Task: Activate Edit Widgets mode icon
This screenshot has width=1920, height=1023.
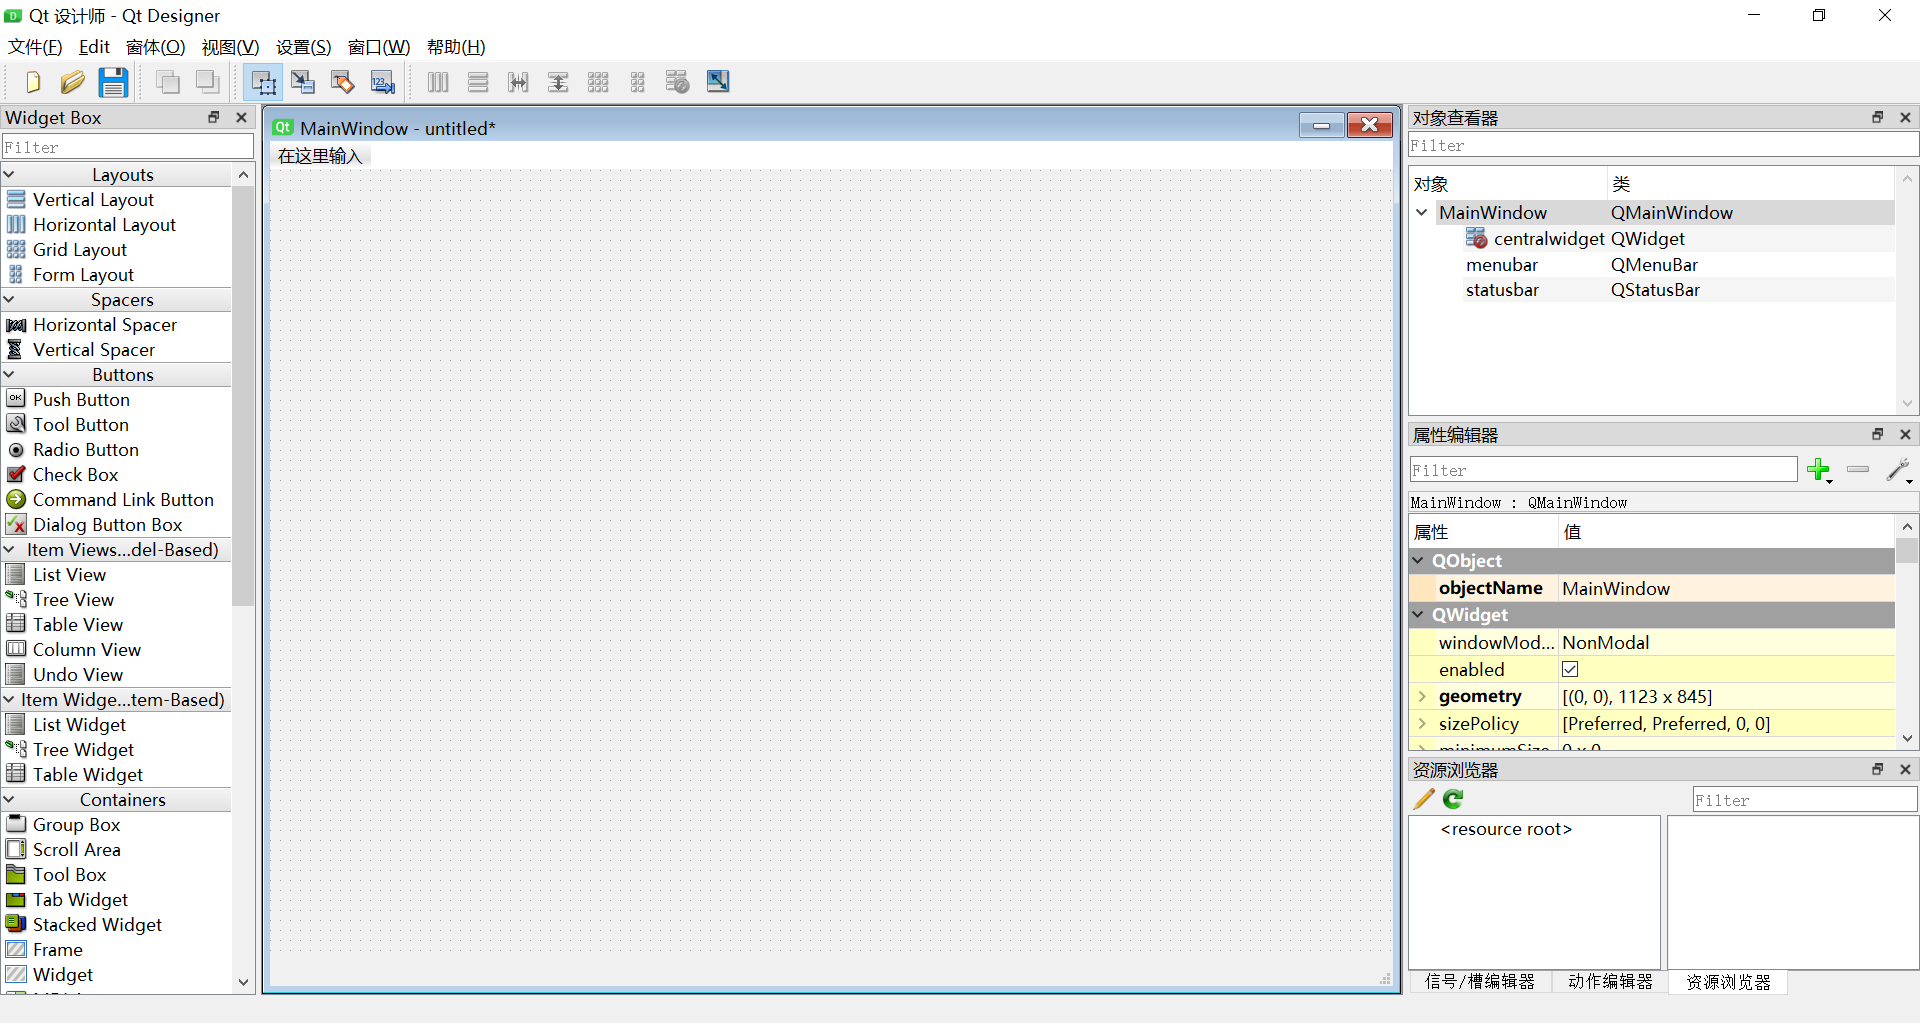Action: 263,82
